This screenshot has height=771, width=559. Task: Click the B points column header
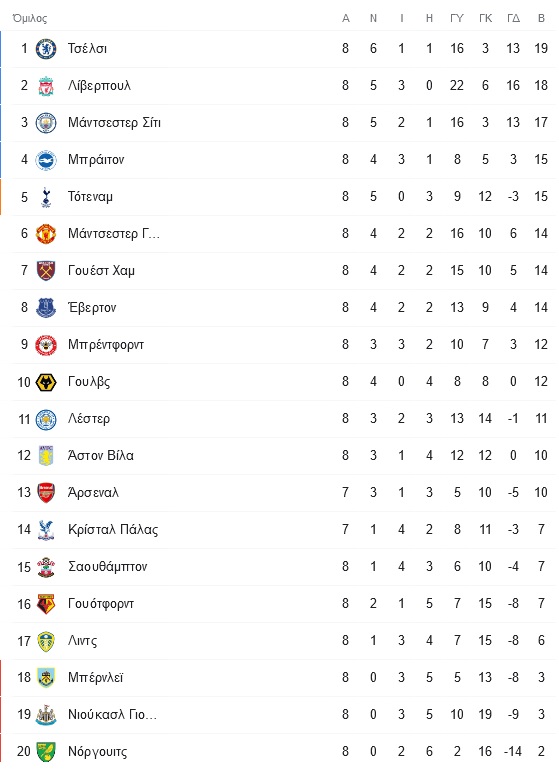(541, 18)
